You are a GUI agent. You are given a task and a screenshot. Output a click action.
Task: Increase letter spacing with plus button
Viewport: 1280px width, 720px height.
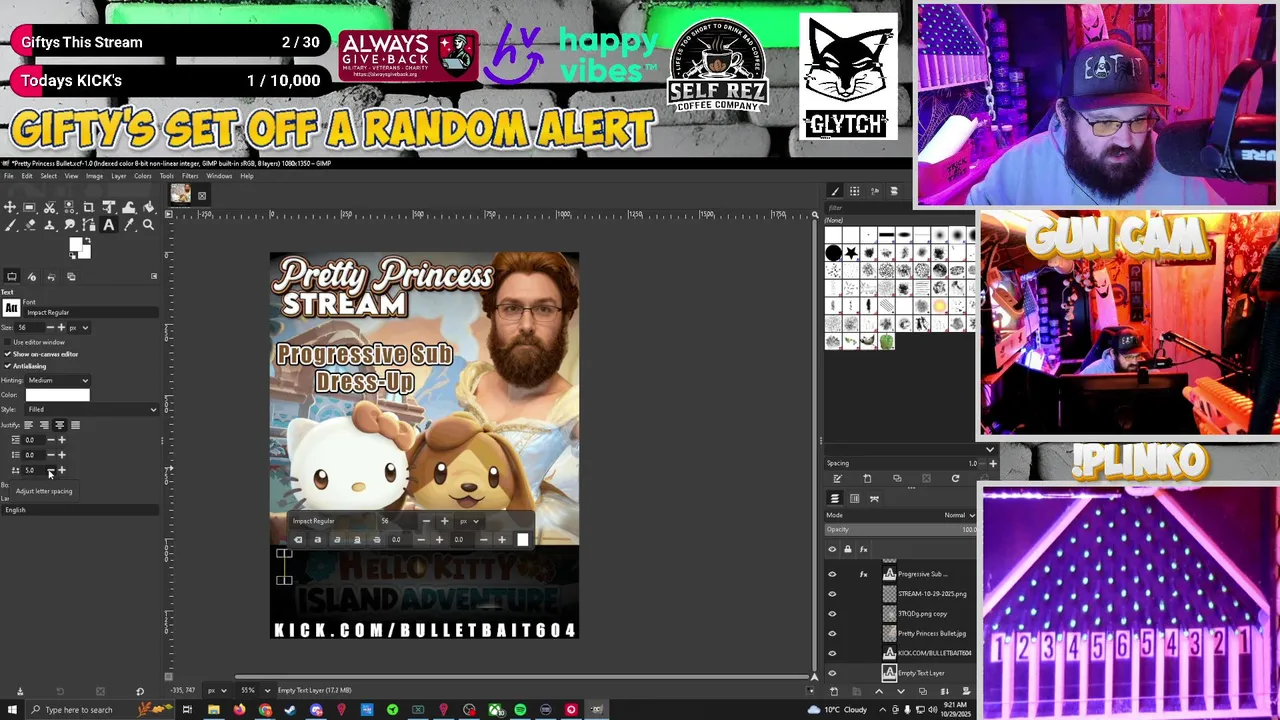click(62, 470)
